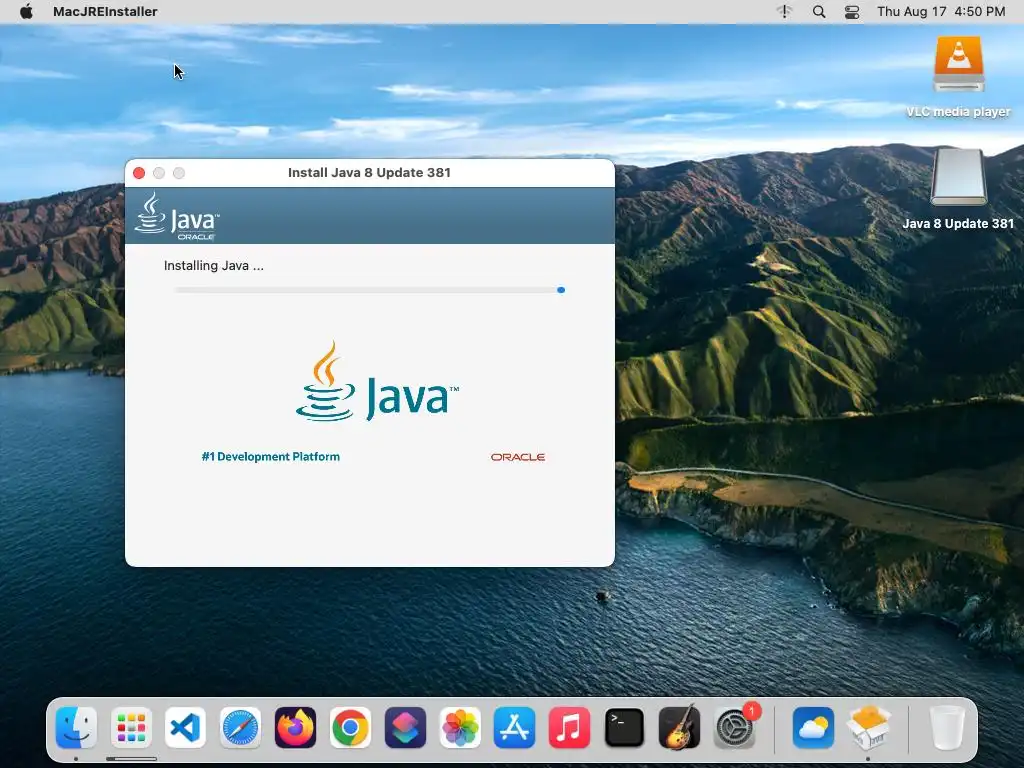Click '#1 Development Platform' text

tap(270, 456)
